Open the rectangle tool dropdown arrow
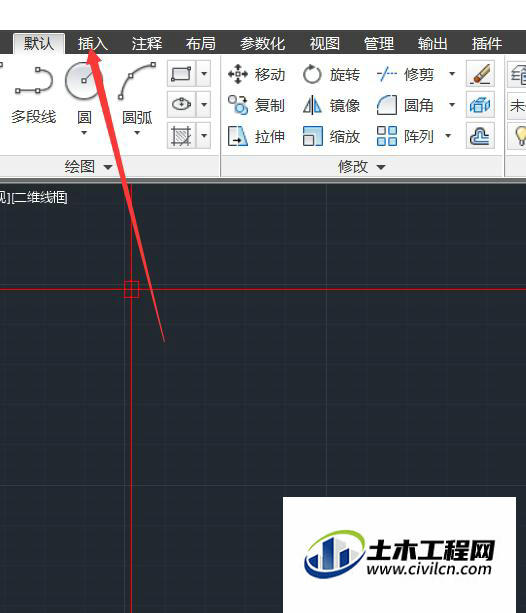 (x=204, y=73)
